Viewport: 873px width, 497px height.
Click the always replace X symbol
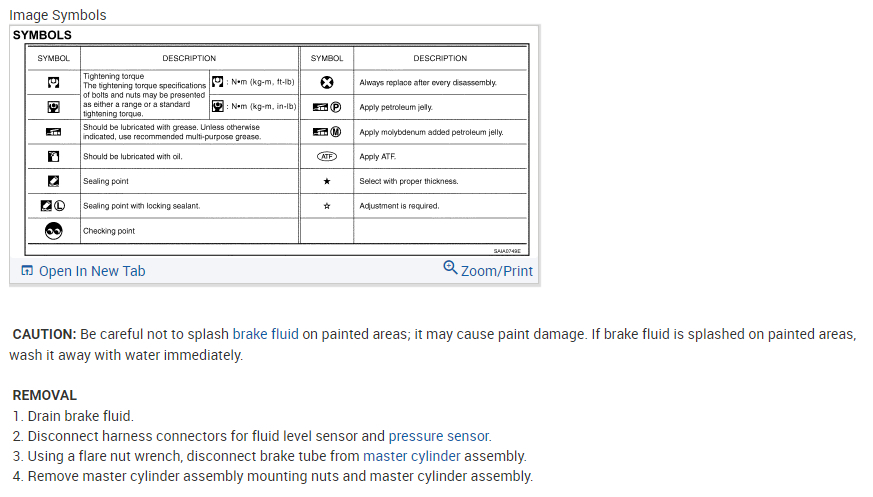(x=327, y=82)
